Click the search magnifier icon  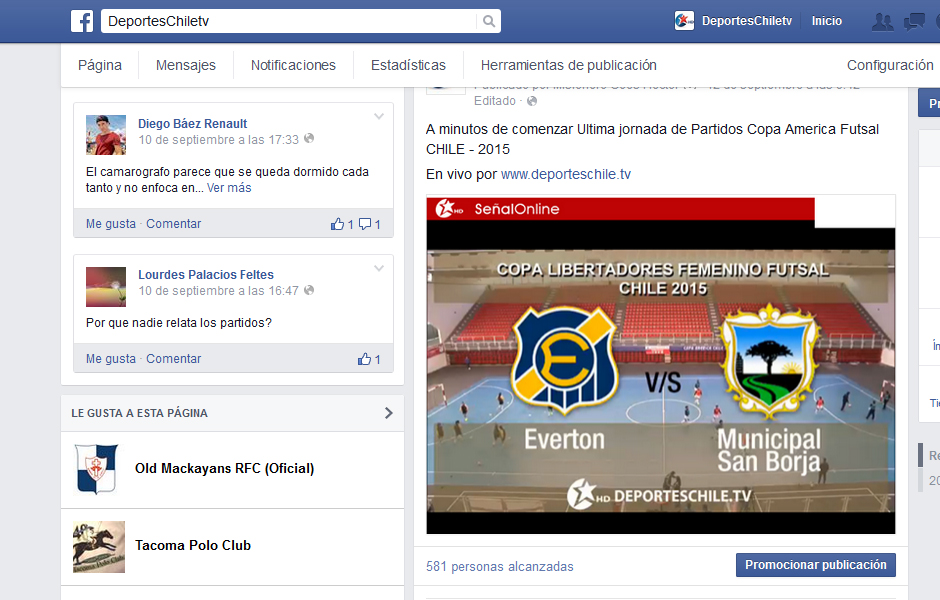click(488, 21)
